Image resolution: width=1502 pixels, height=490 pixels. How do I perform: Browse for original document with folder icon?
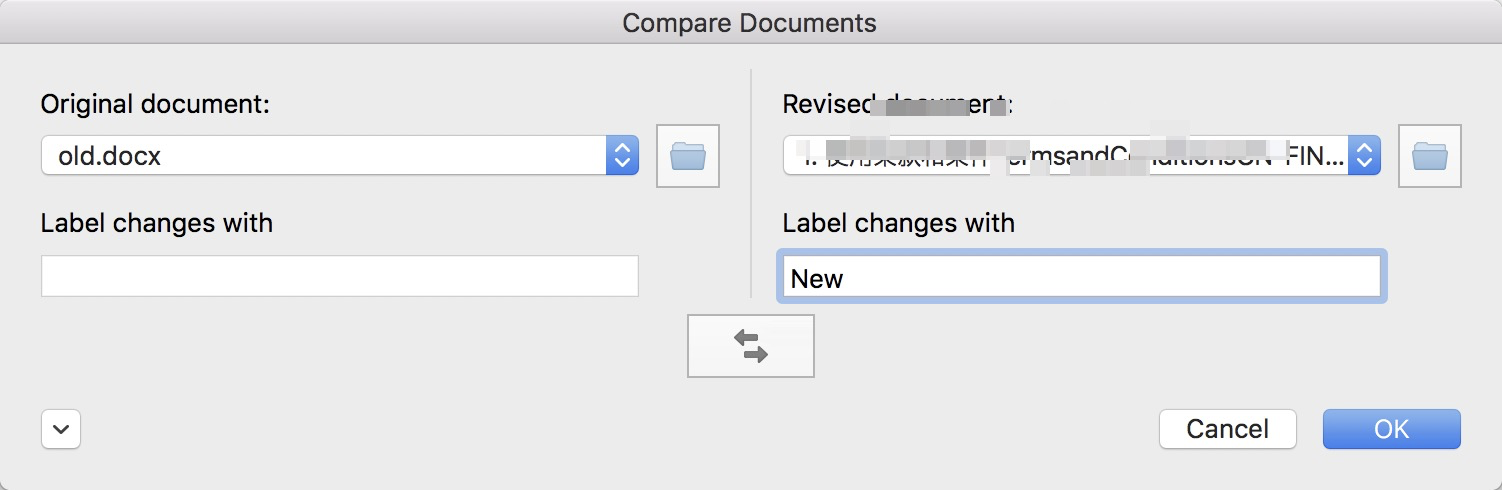coord(688,156)
